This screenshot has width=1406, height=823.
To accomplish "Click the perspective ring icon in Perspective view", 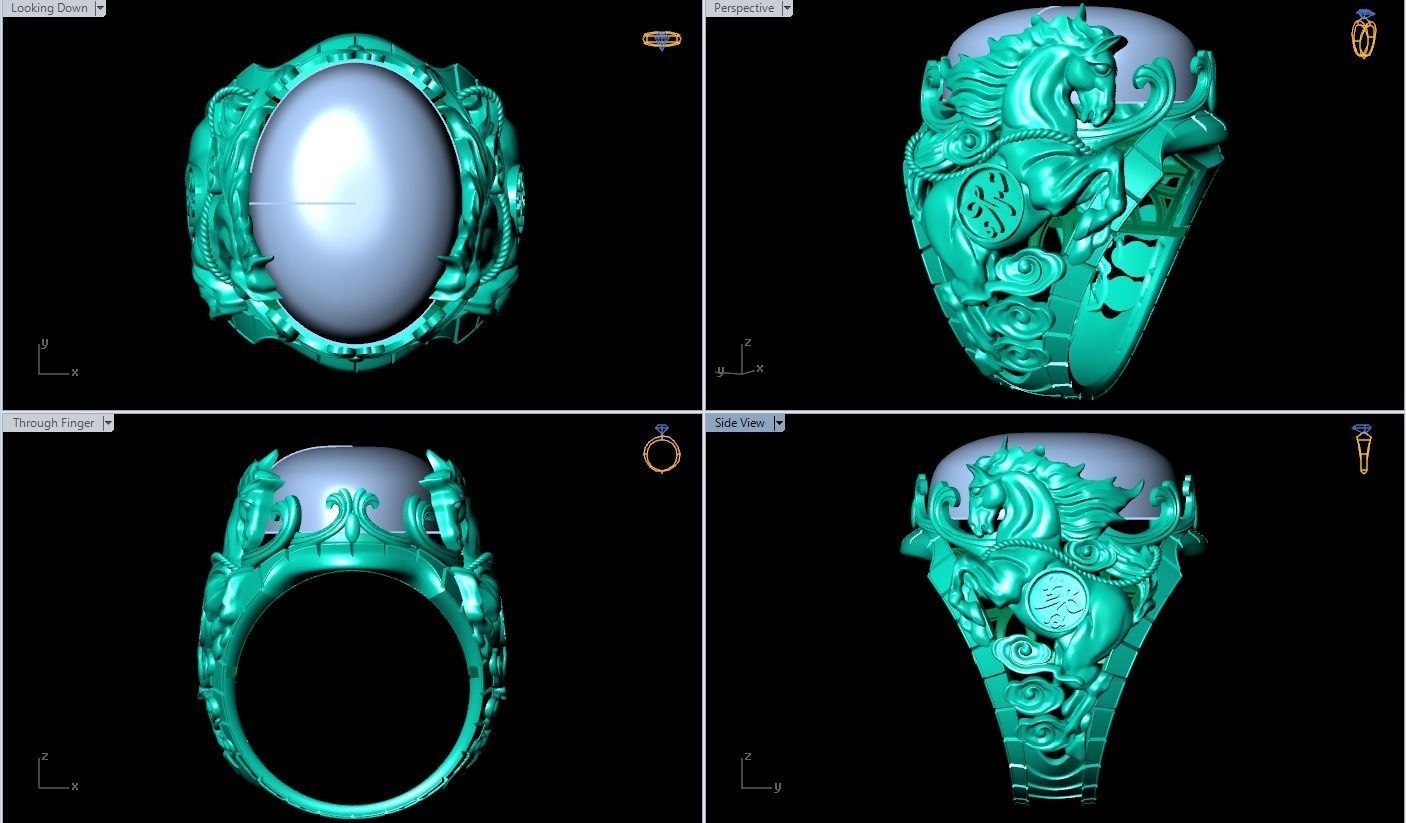I will pos(1364,34).
